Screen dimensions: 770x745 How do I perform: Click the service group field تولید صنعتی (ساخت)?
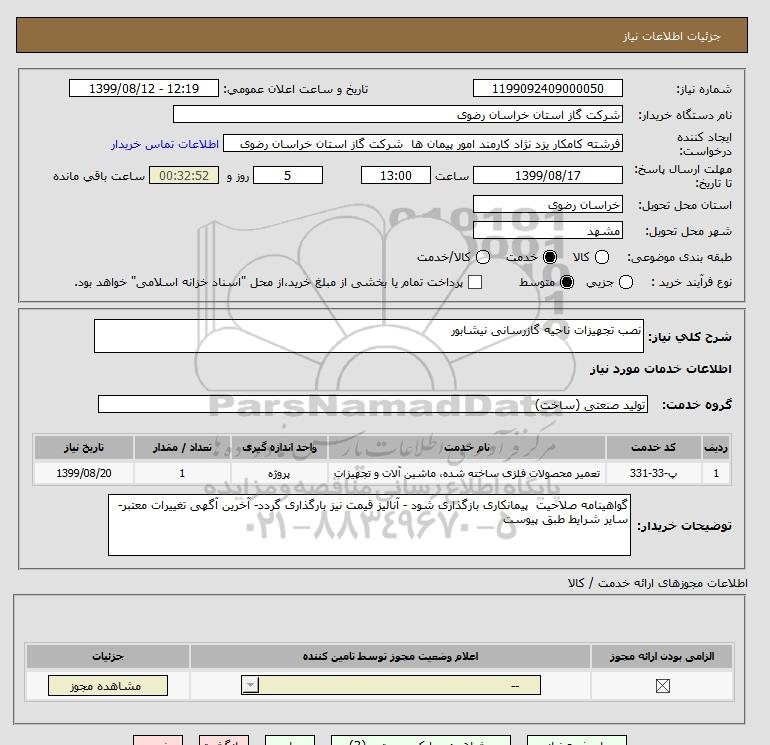[373, 404]
